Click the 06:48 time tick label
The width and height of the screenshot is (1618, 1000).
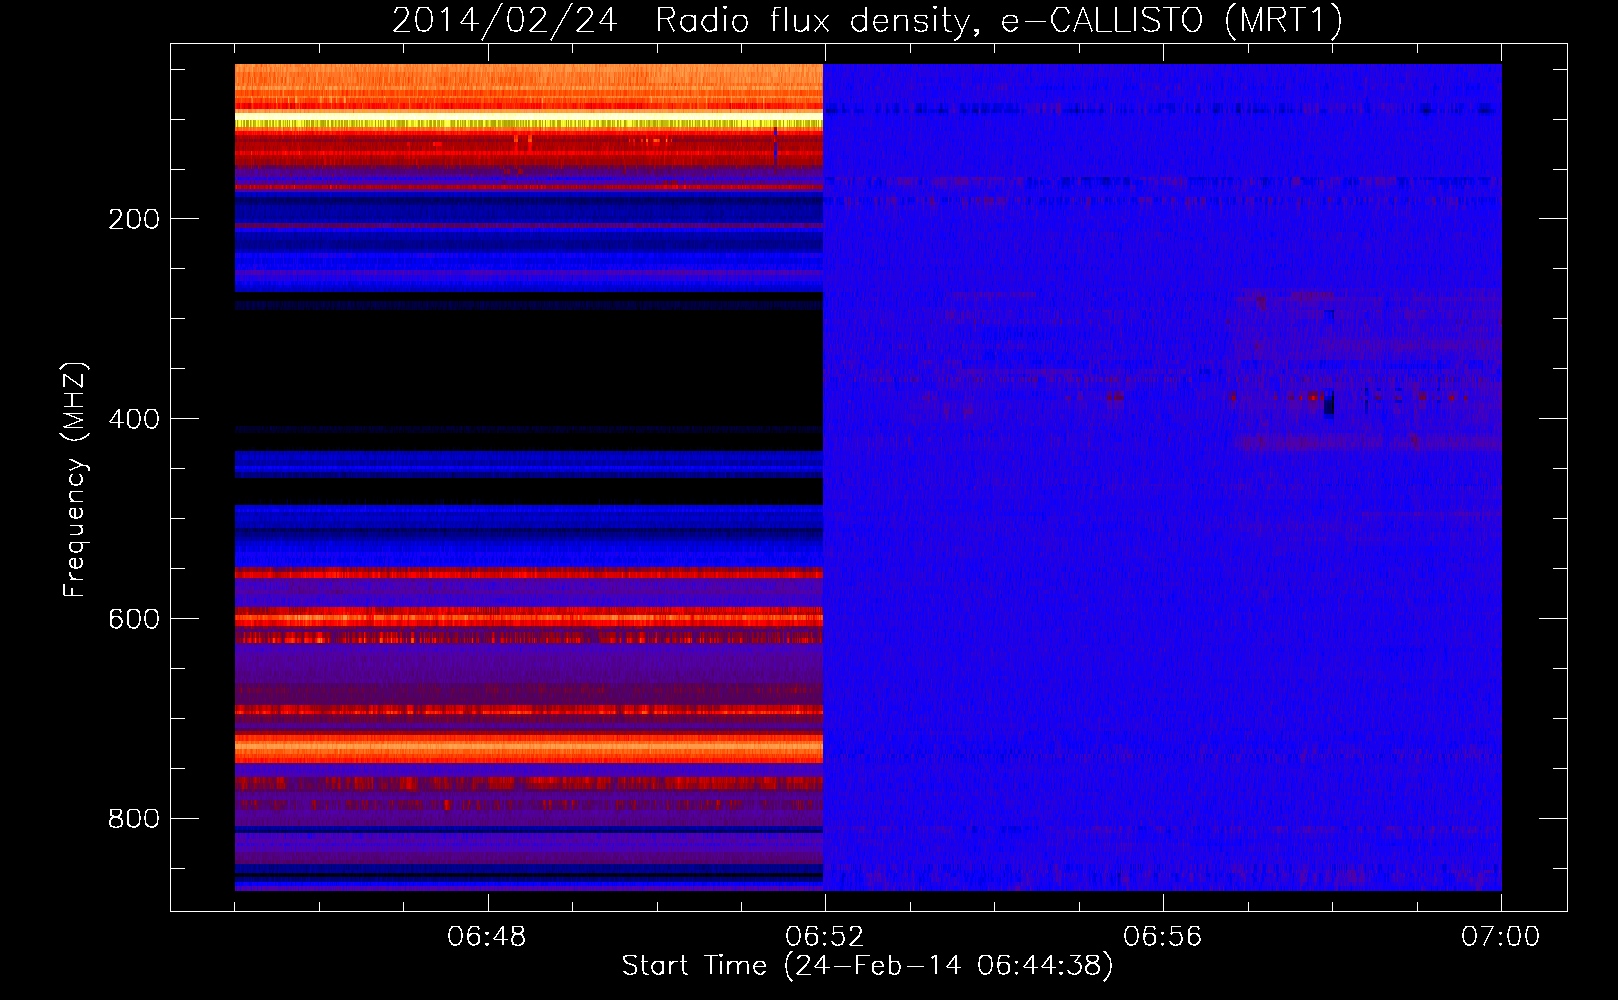click(487, 937)
